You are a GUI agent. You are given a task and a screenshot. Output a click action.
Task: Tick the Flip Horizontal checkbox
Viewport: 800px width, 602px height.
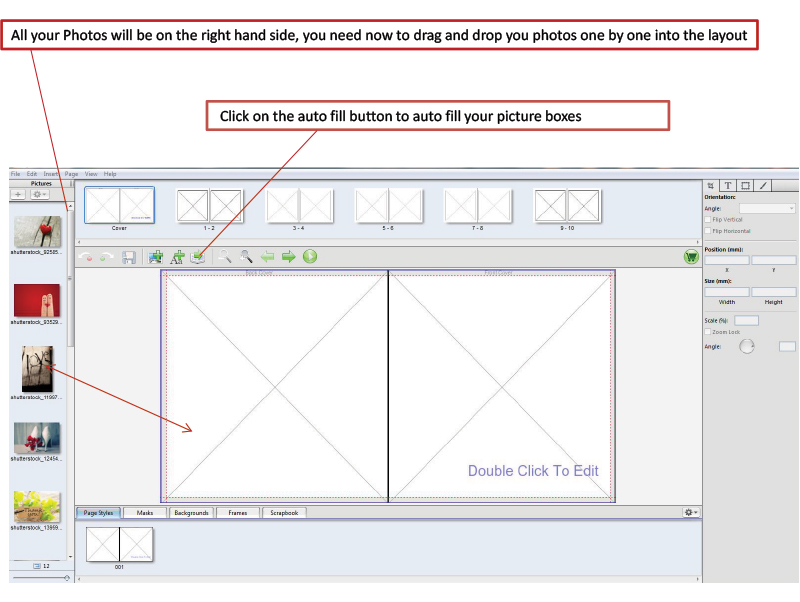click(708, 230)
